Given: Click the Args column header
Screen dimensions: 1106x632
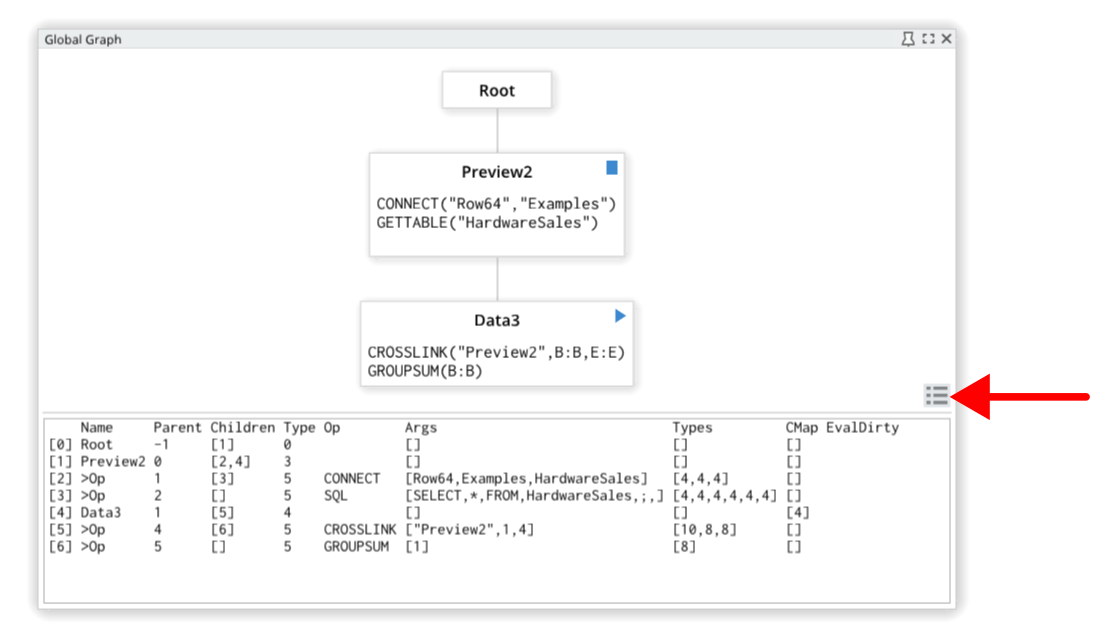Looking at the screenshot, I should tap(421, 427).
